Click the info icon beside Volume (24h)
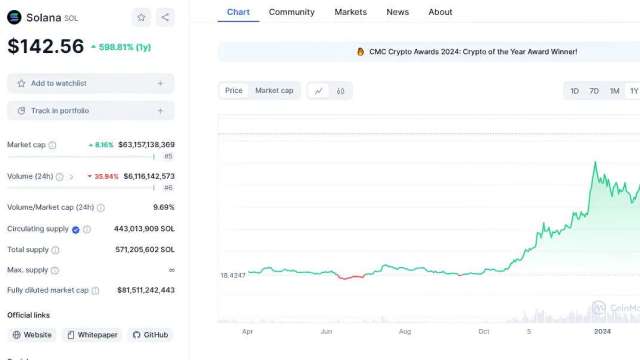 (x=60, y=177)
